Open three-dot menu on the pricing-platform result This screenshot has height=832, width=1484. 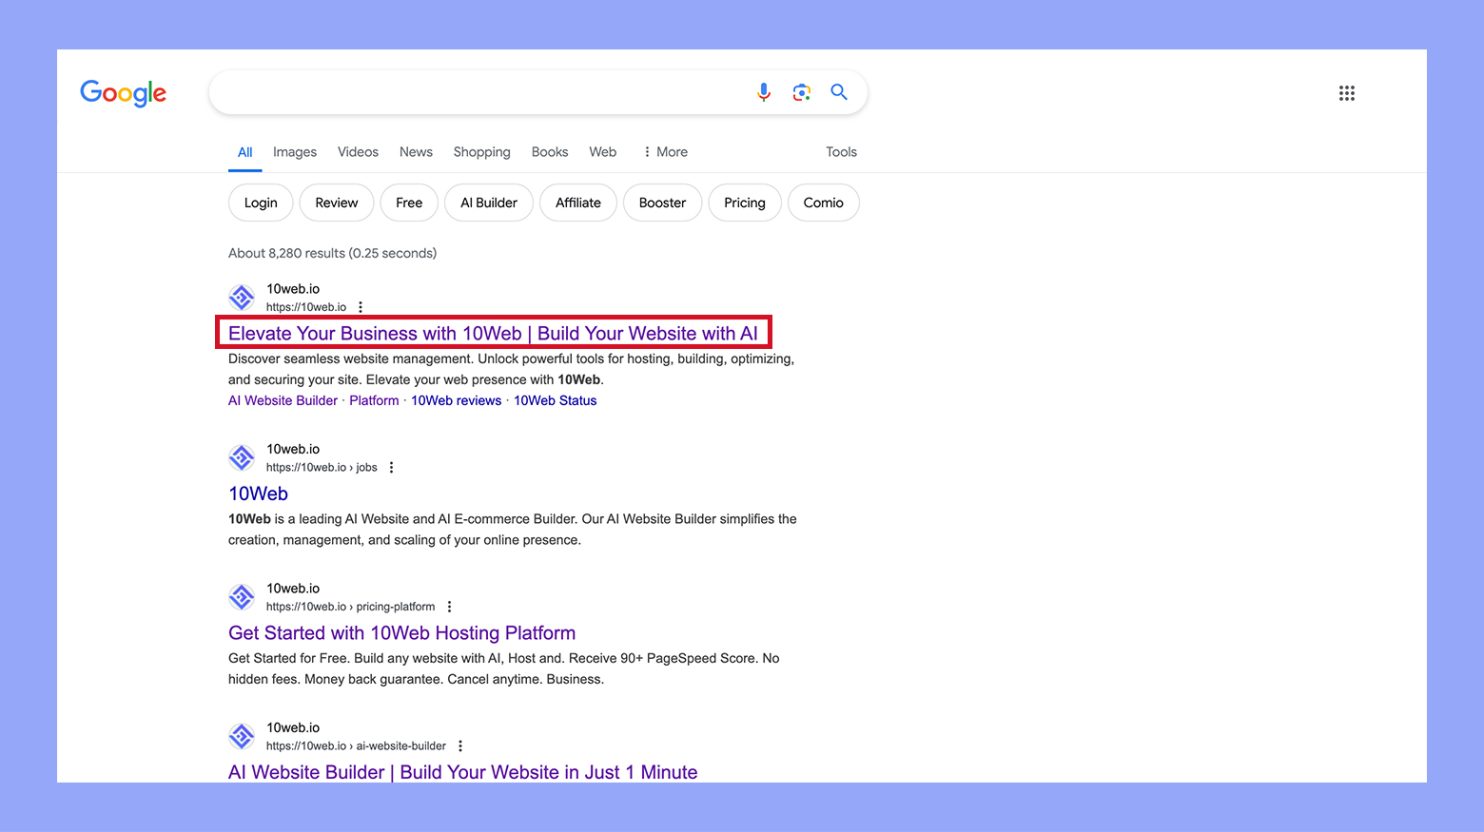point(448,606)
